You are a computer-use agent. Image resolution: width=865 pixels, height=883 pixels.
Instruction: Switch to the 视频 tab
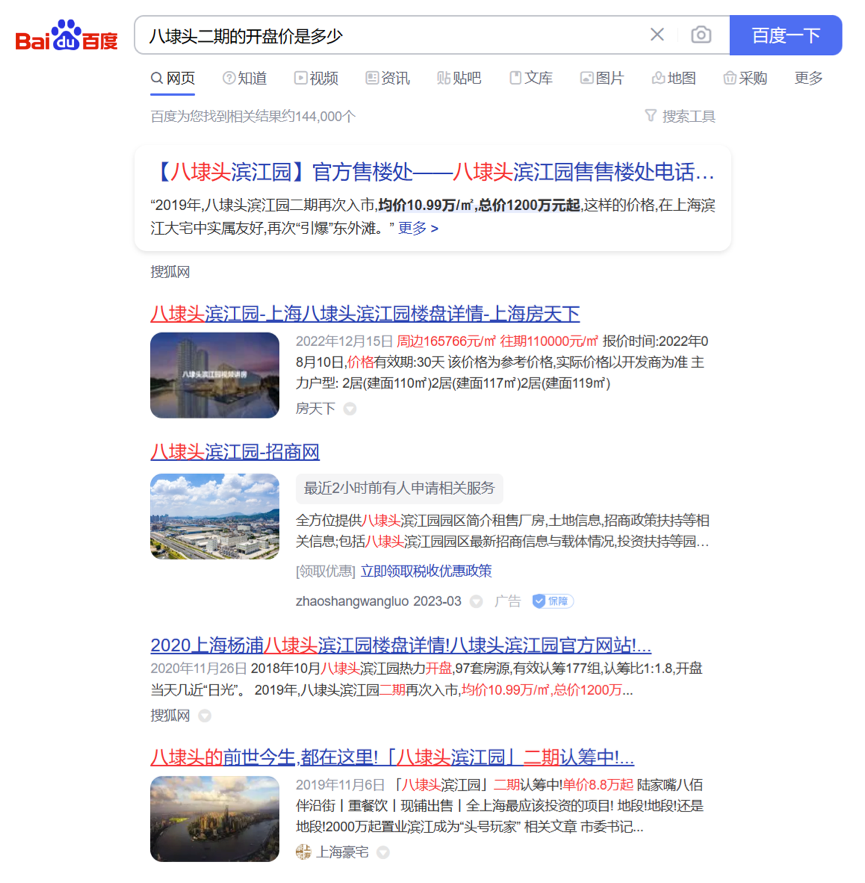point(316,78)
